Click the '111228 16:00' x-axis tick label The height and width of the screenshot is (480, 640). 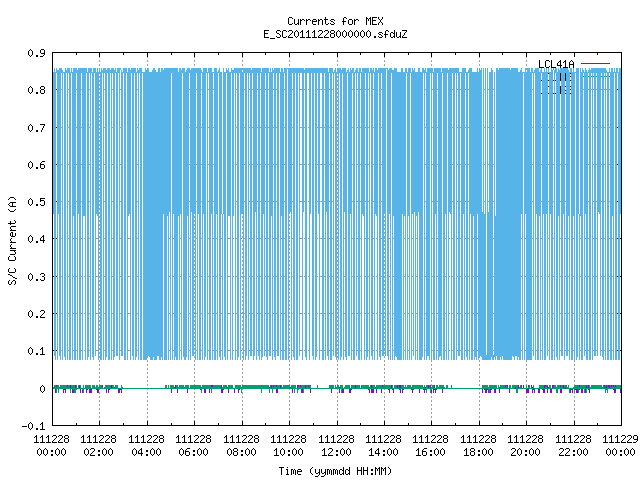click(x=430, y=446)
